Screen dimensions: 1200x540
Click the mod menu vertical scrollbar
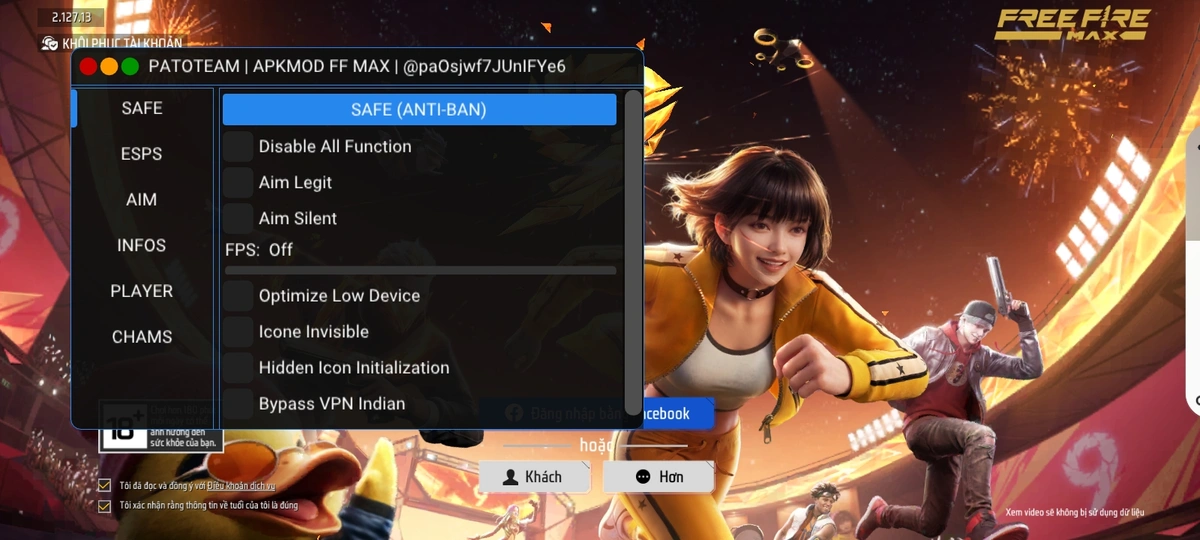[632, 252]
